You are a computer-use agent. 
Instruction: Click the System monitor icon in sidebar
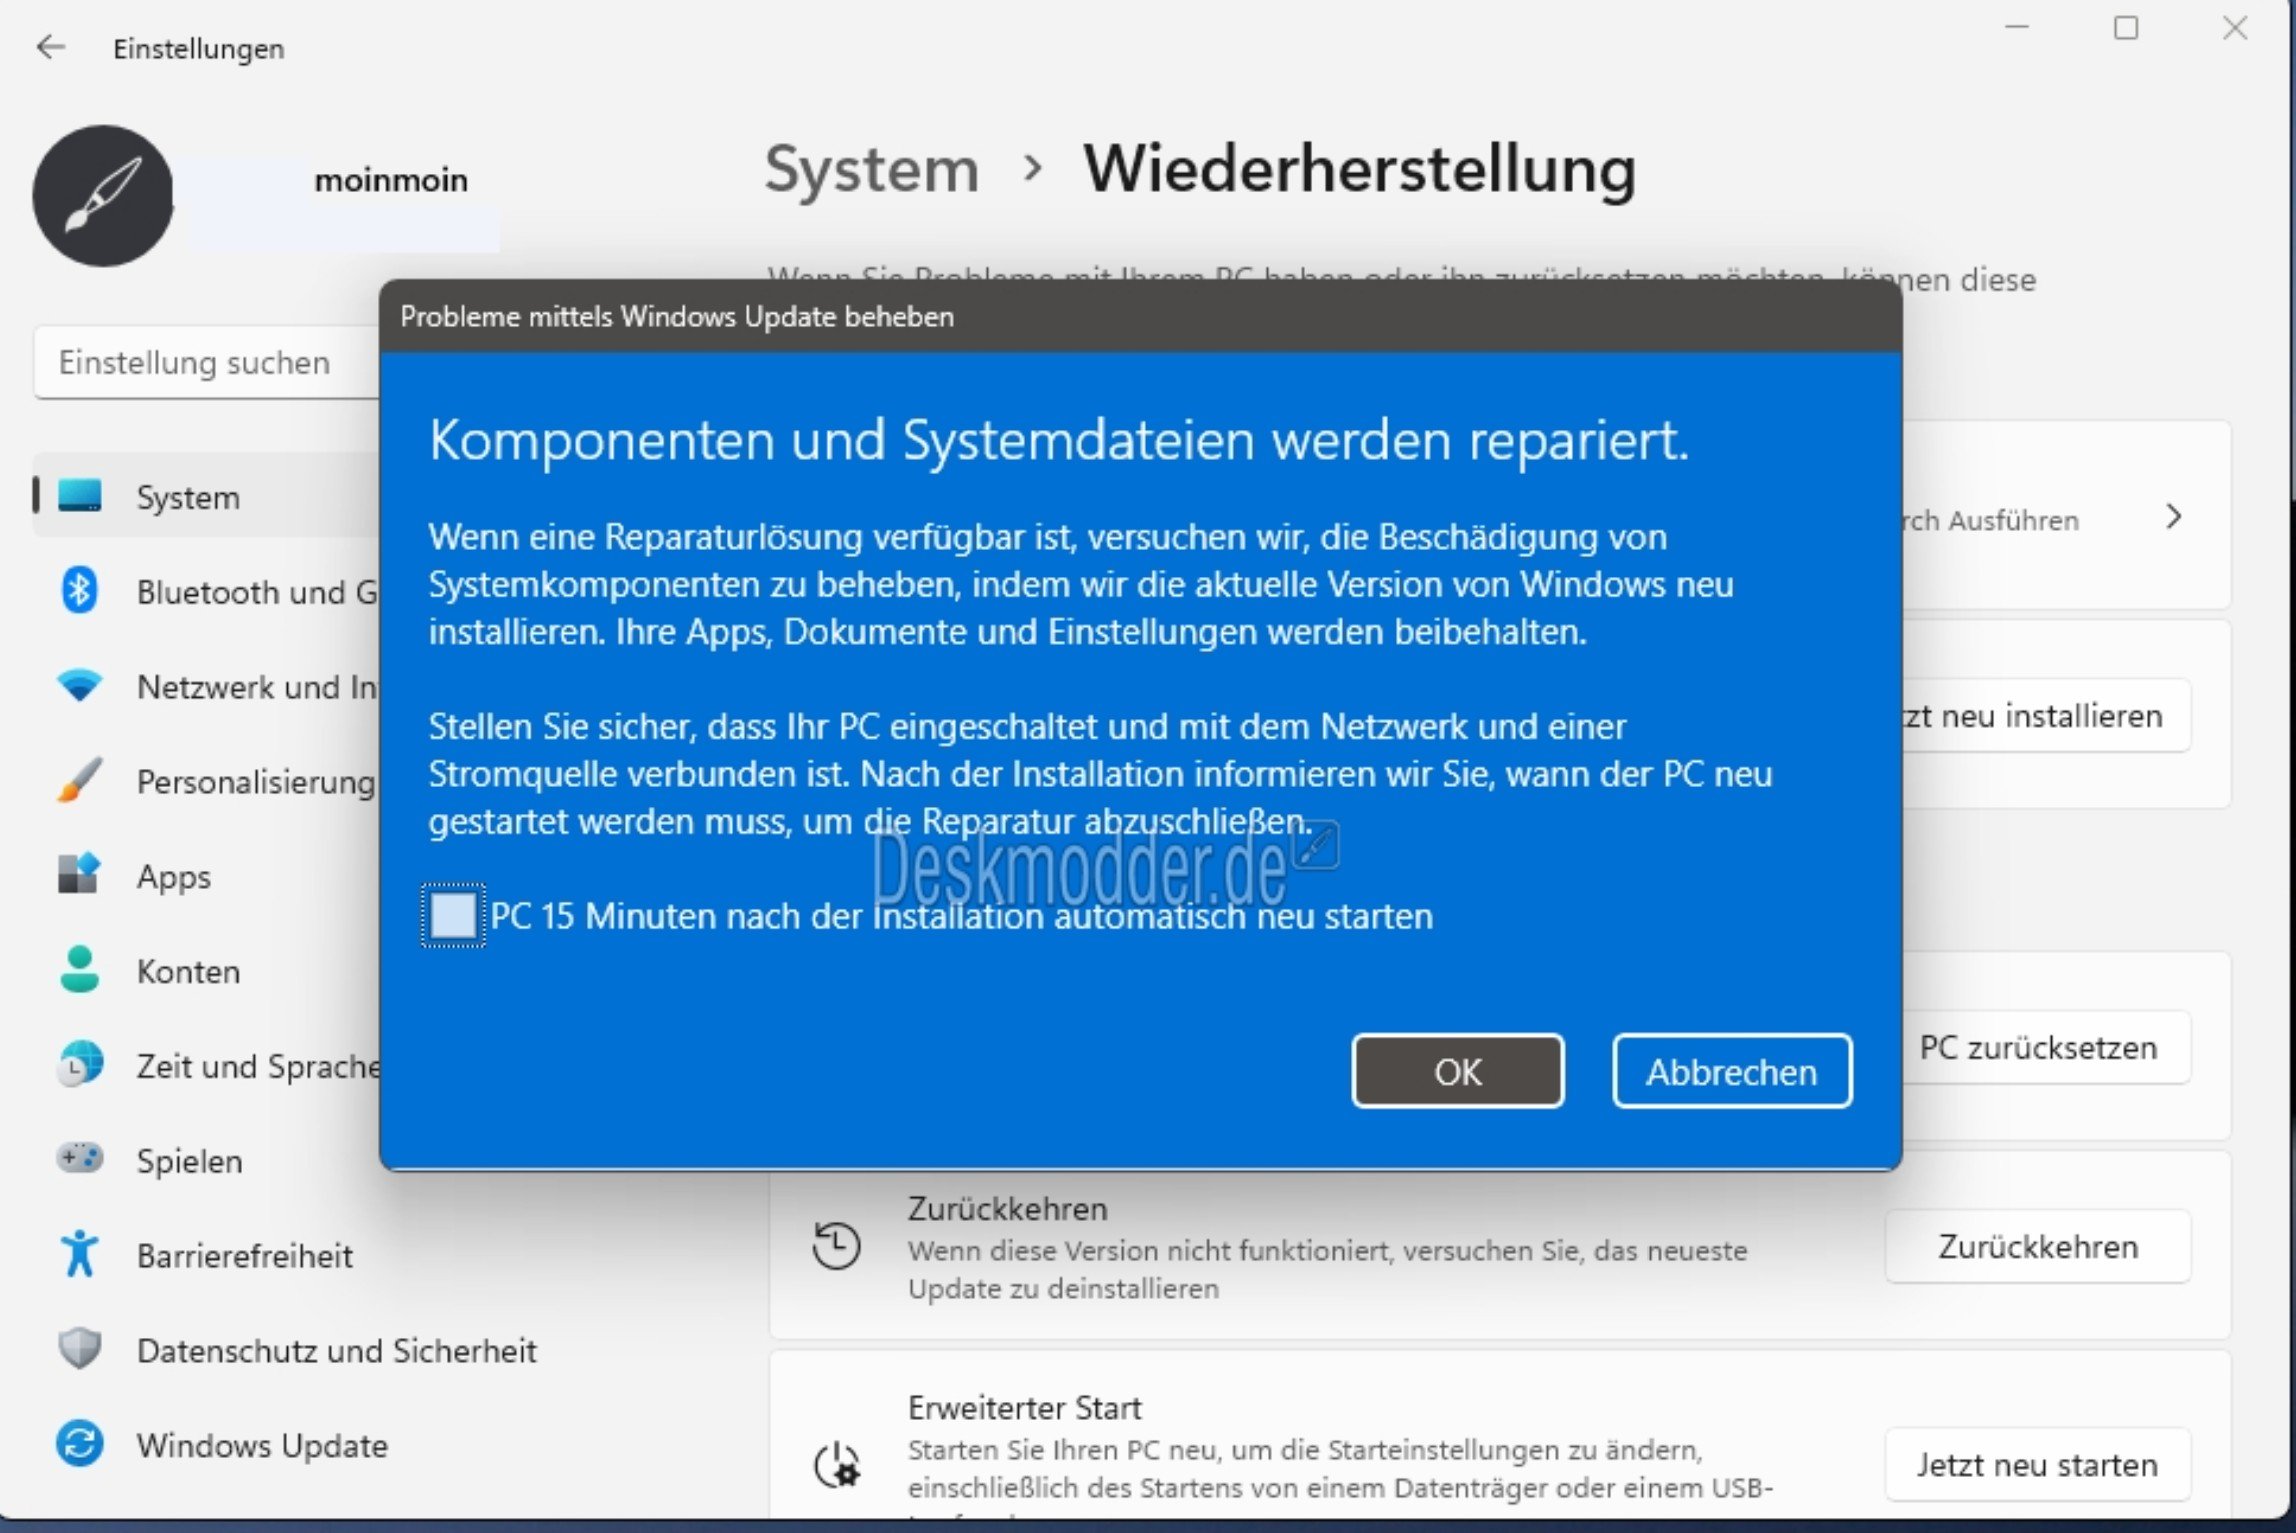[x=79, y=496]
